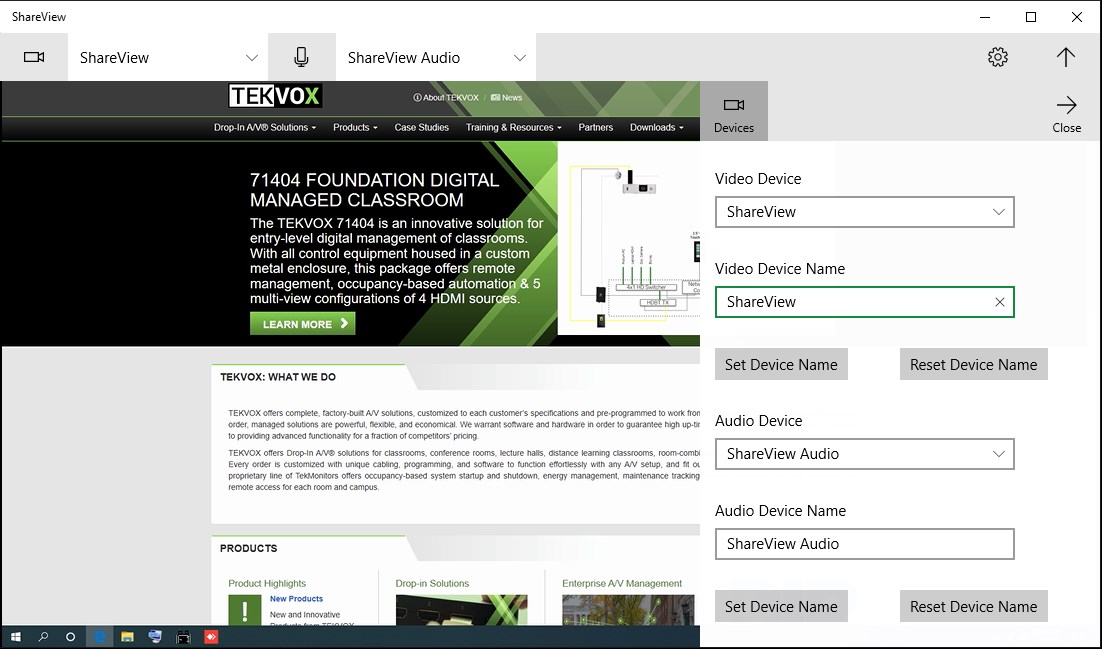Click the New Products link
The image size is (1102, 649).
tap(297, 598)
